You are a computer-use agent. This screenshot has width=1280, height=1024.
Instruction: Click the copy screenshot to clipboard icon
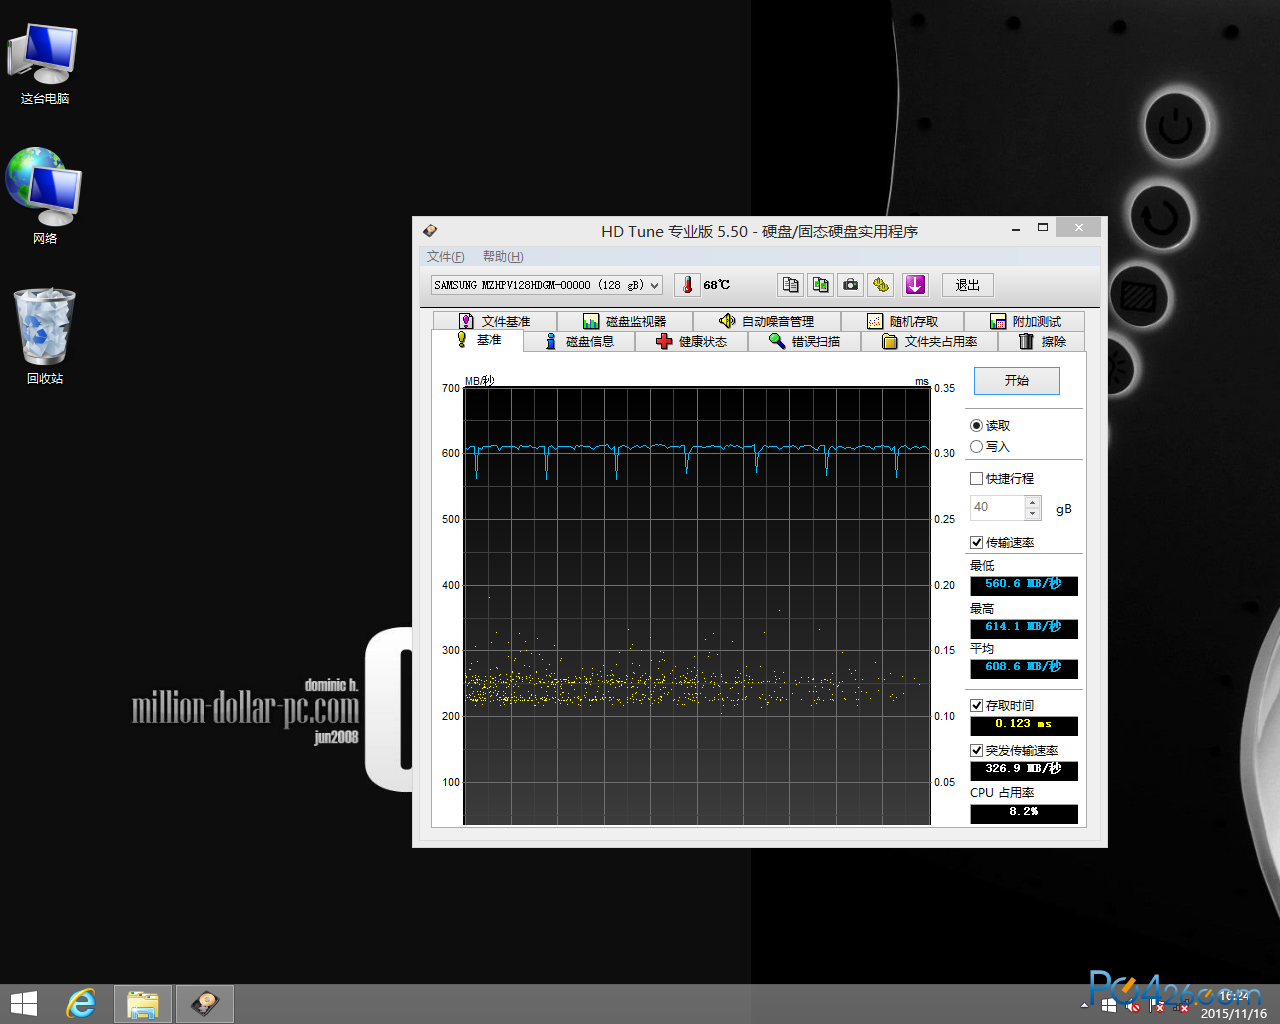(x=821, y=285)
